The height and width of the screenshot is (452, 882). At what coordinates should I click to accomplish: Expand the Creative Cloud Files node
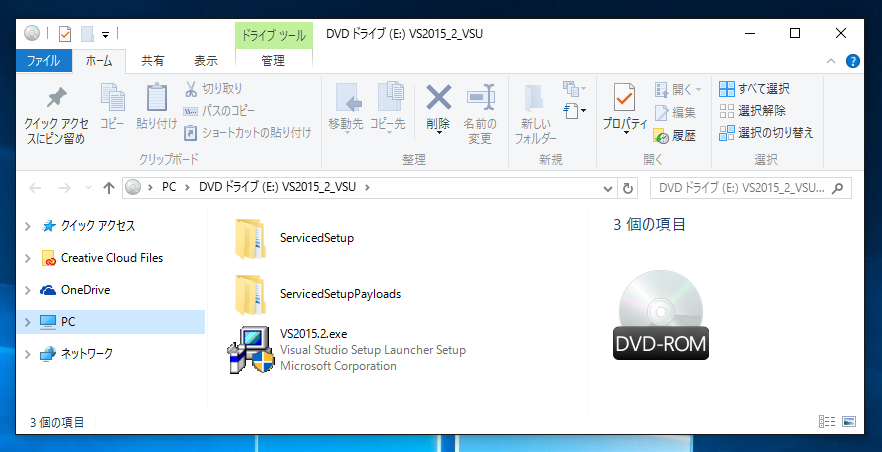tap(28, 258)
